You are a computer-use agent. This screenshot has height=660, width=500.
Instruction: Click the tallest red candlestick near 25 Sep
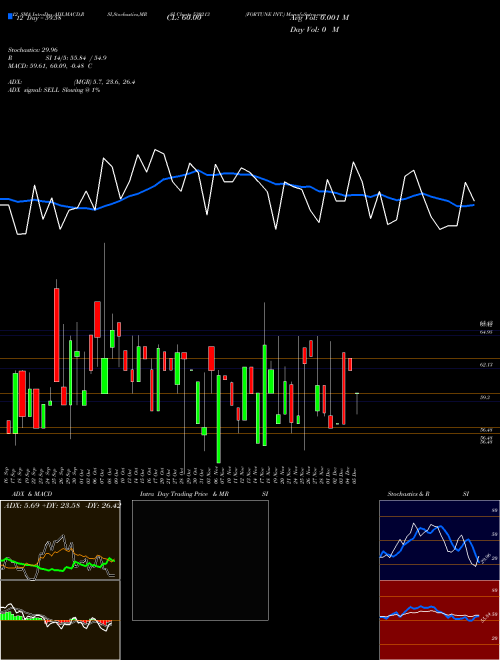[56, 335]
